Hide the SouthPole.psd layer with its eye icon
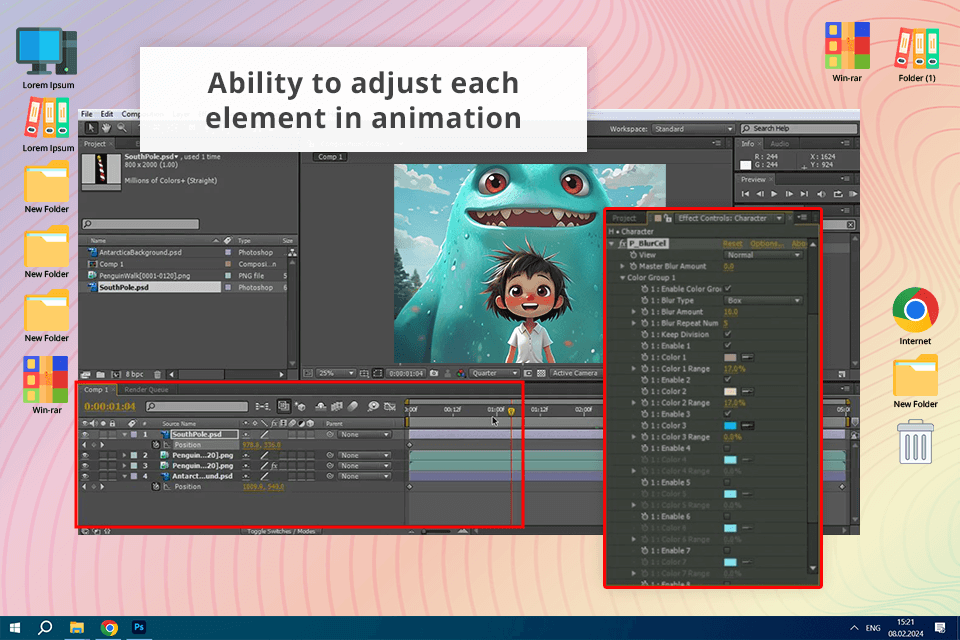Image resolution: width=960 pixels, height=640 pixels. coord(85,434)
